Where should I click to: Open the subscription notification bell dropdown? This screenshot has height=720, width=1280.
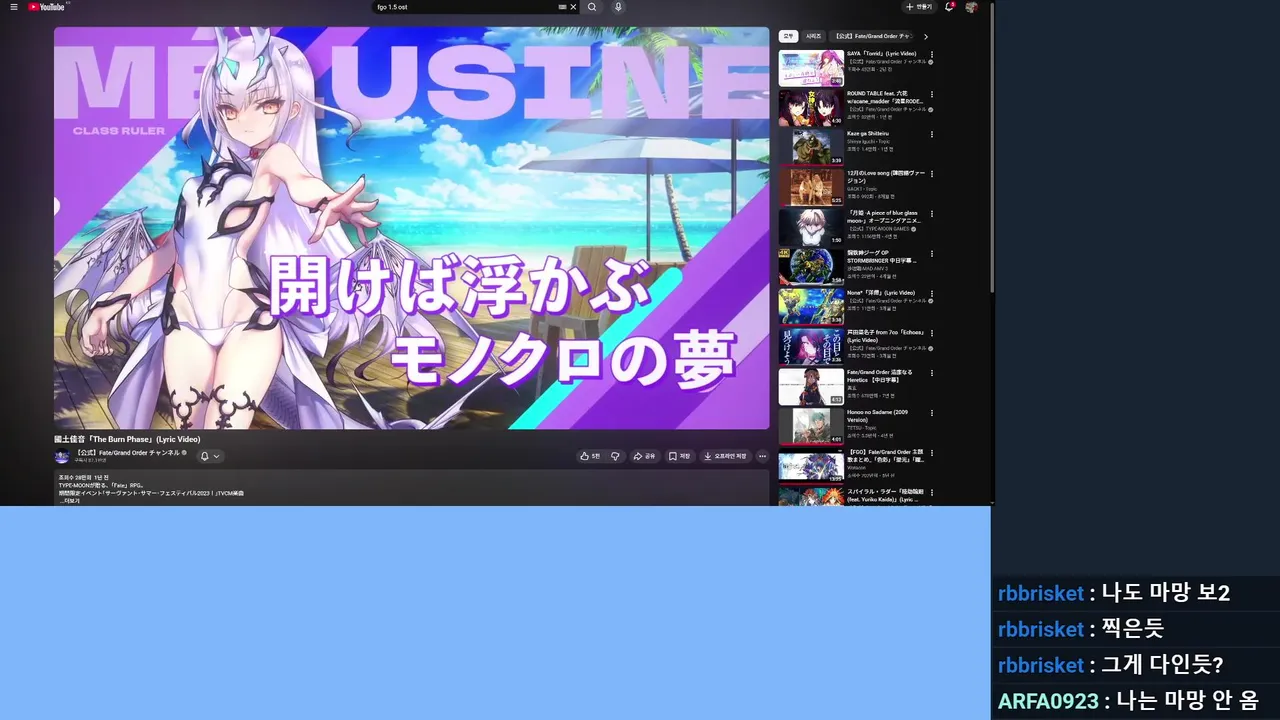pos(209,456)
